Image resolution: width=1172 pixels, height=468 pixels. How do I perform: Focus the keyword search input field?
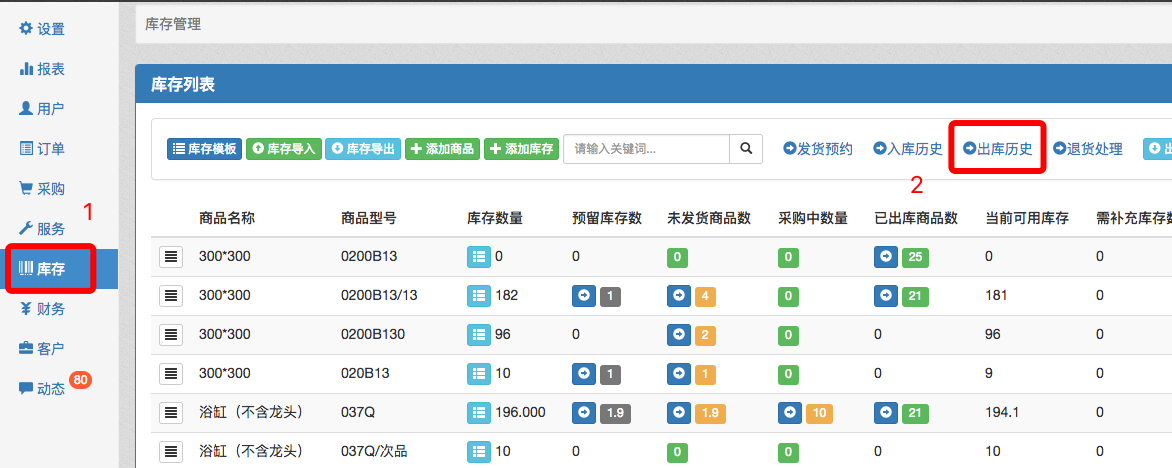click(646, 149)
